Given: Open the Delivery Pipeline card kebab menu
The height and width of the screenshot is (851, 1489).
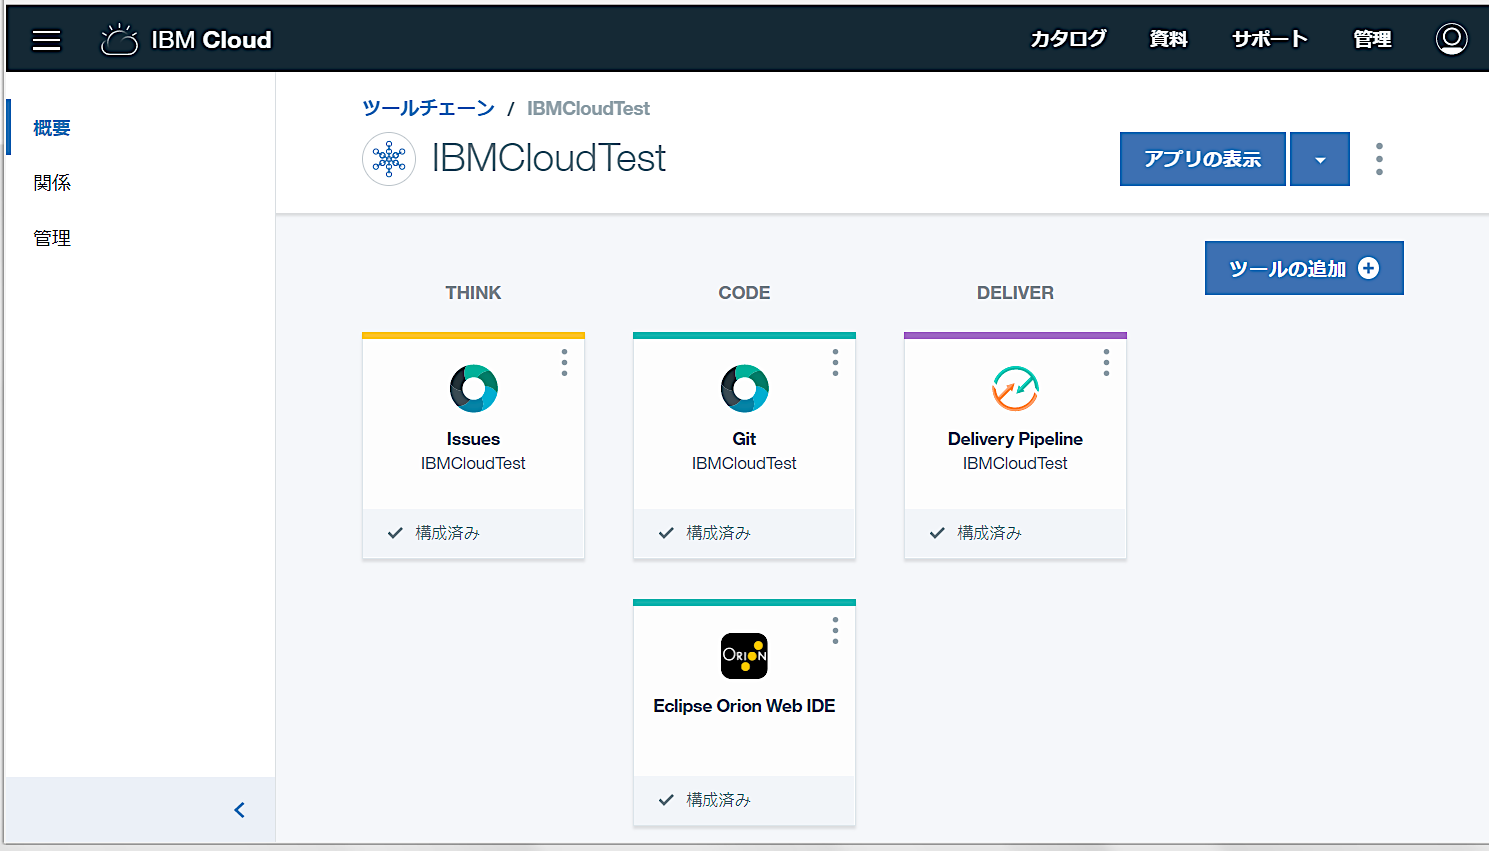Looking at the screenshot, I should [x=1106, y=362].
